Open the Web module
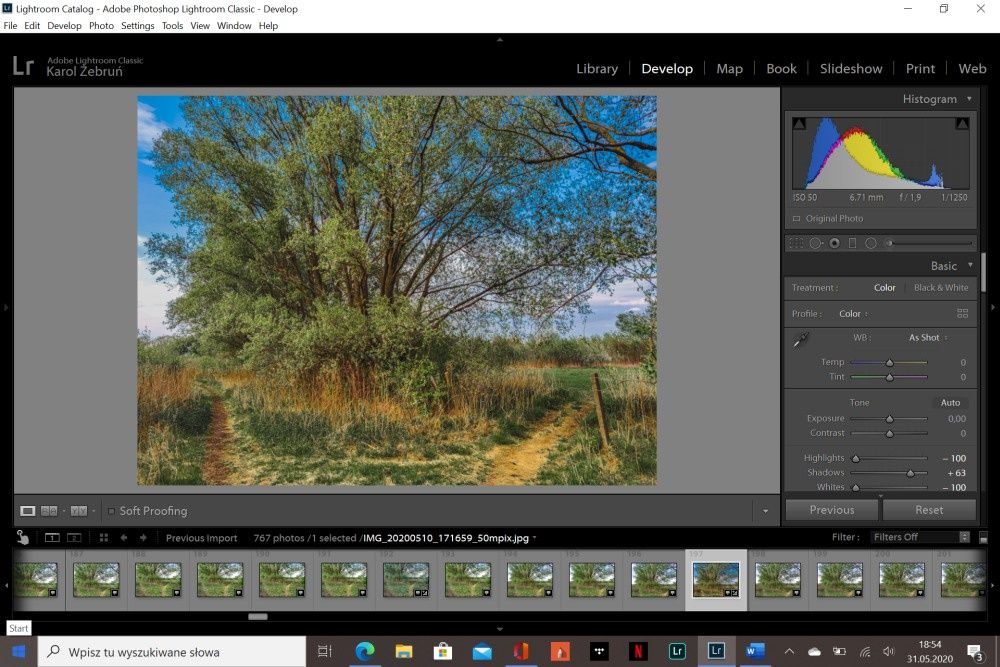This screenshot has width=1000, height=667. click(972, 68)
